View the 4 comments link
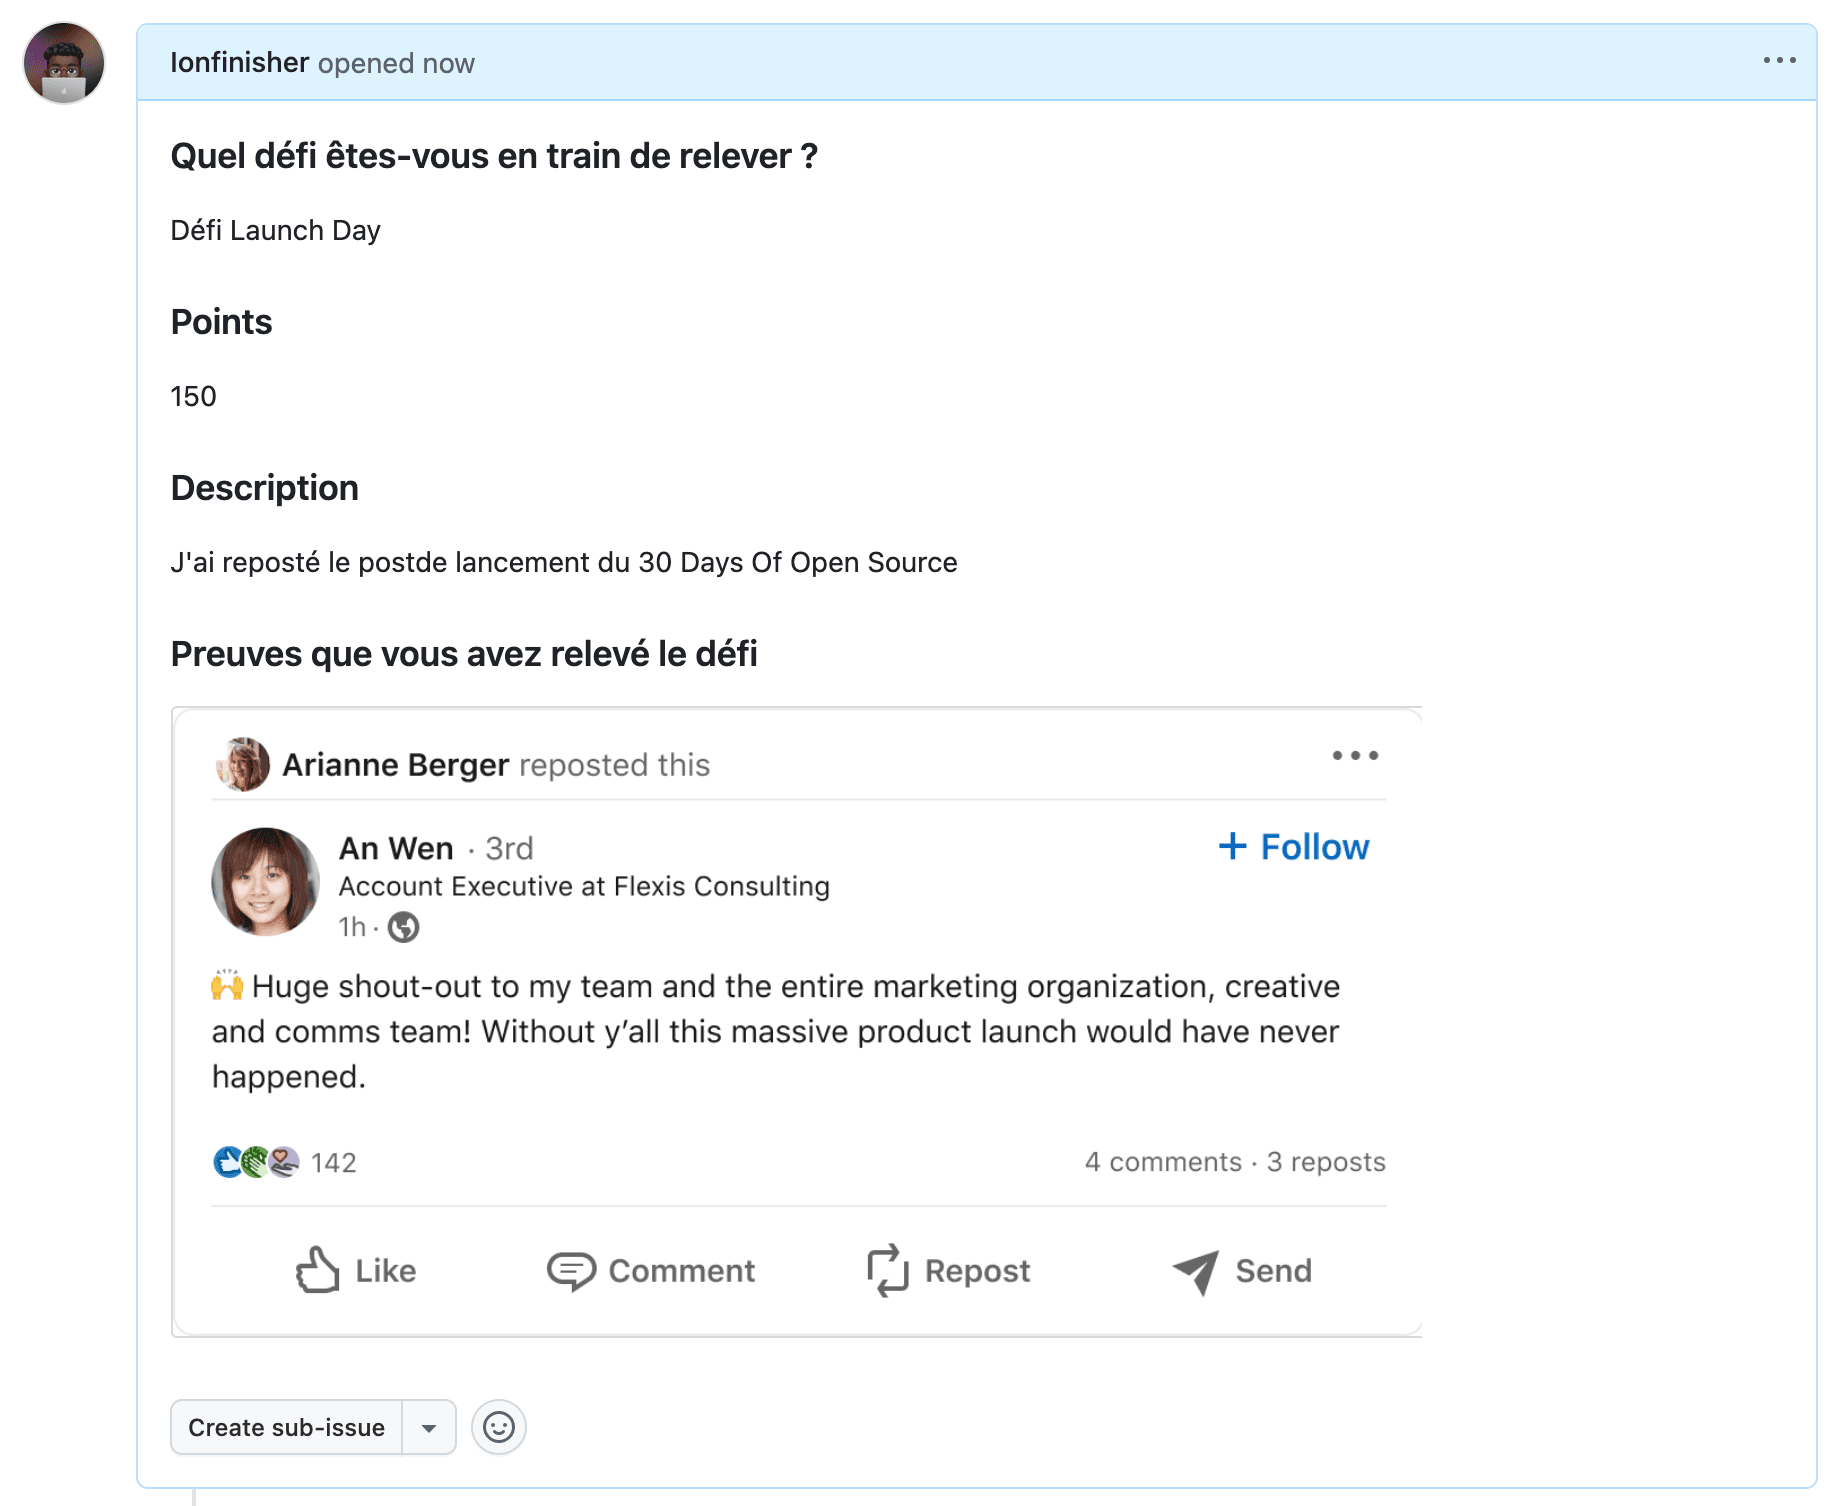The image size is (1848, 1506). click(1163, 1162)
